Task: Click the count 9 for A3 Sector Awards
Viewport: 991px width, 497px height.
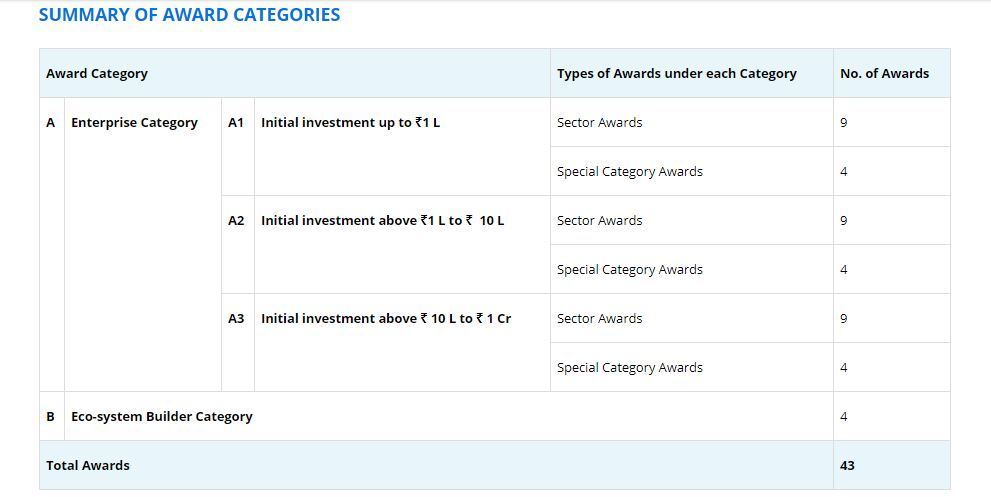Action: pos(844,319)
